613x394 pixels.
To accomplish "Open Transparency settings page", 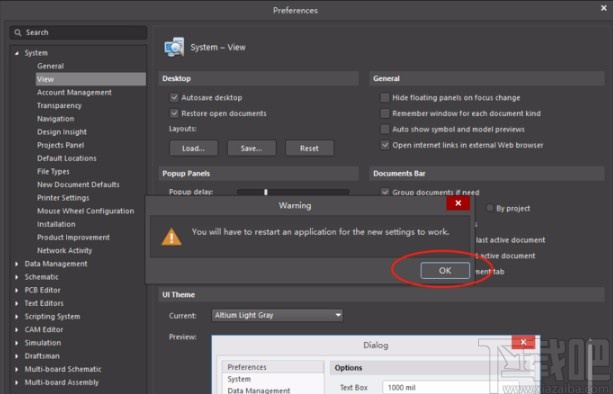I will 59,106.
